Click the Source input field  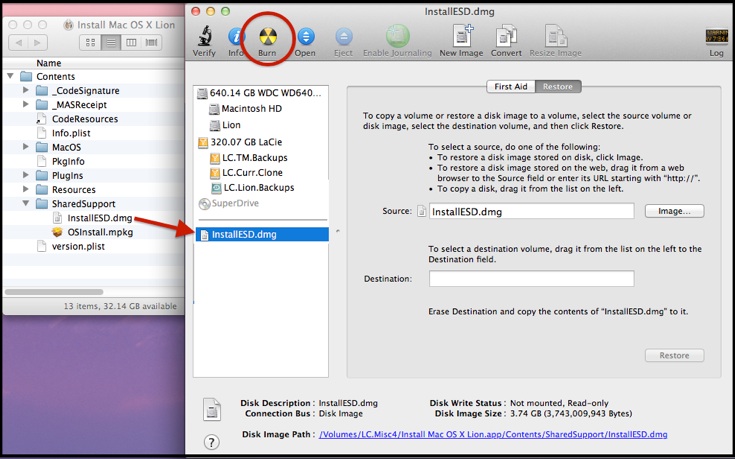click(x=532, y=211)
